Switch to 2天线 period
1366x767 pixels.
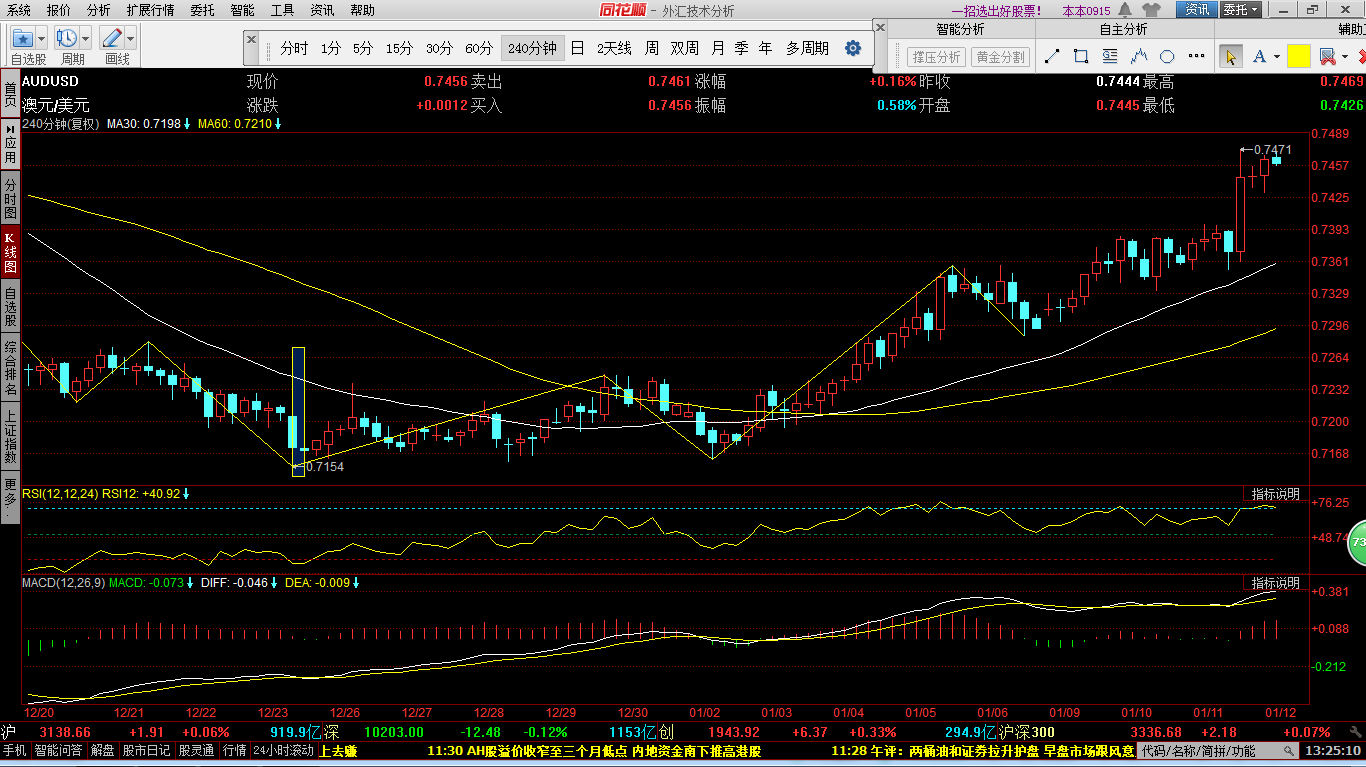click(614, 48)
